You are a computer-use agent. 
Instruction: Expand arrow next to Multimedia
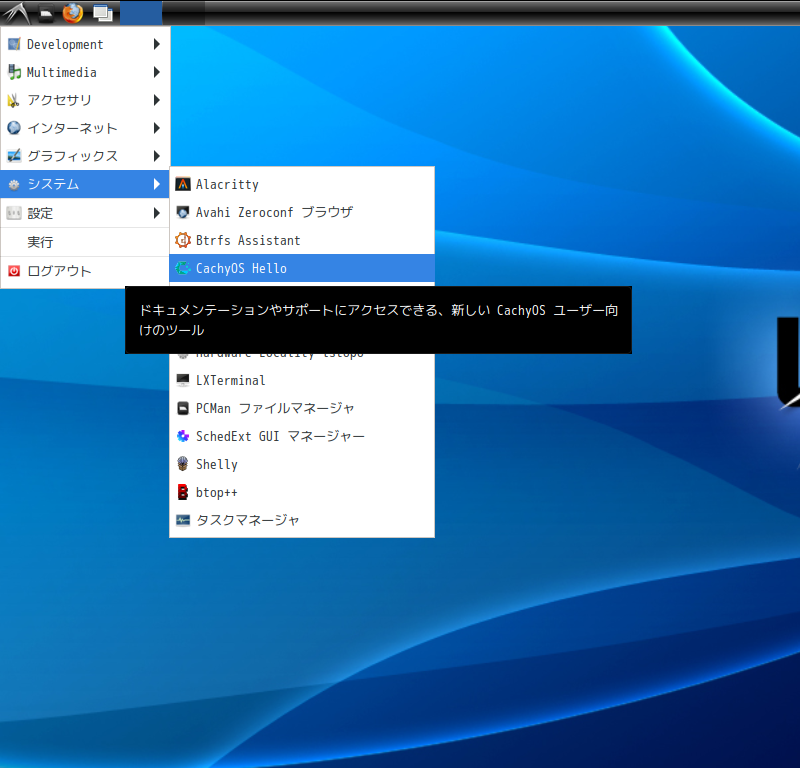pyautogui.click(x=157, y=72)
